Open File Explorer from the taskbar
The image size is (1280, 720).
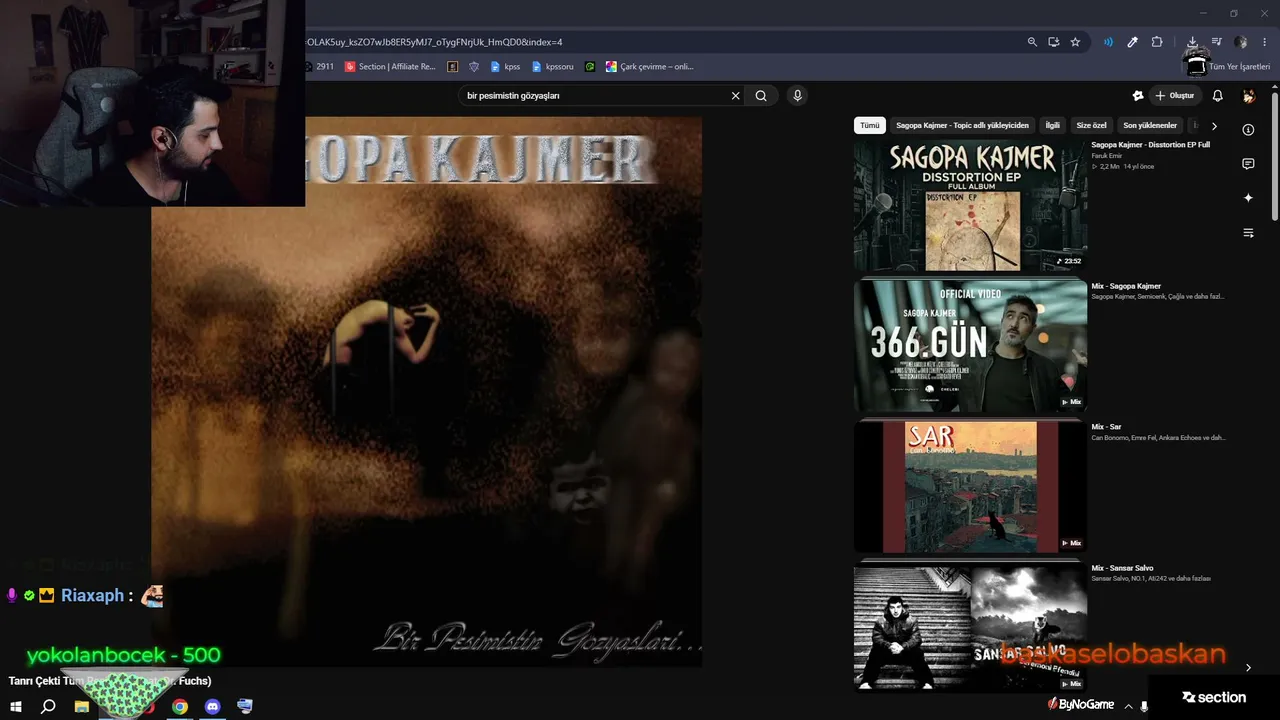(x=82, y=706)
